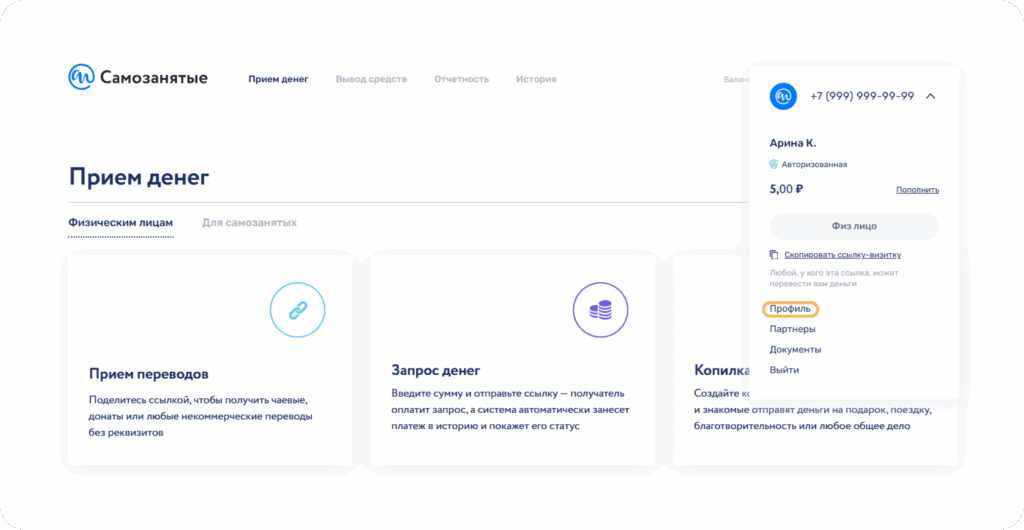Click the coins icon in Запрос денег card
The image size is (1024, 530).
600,310
